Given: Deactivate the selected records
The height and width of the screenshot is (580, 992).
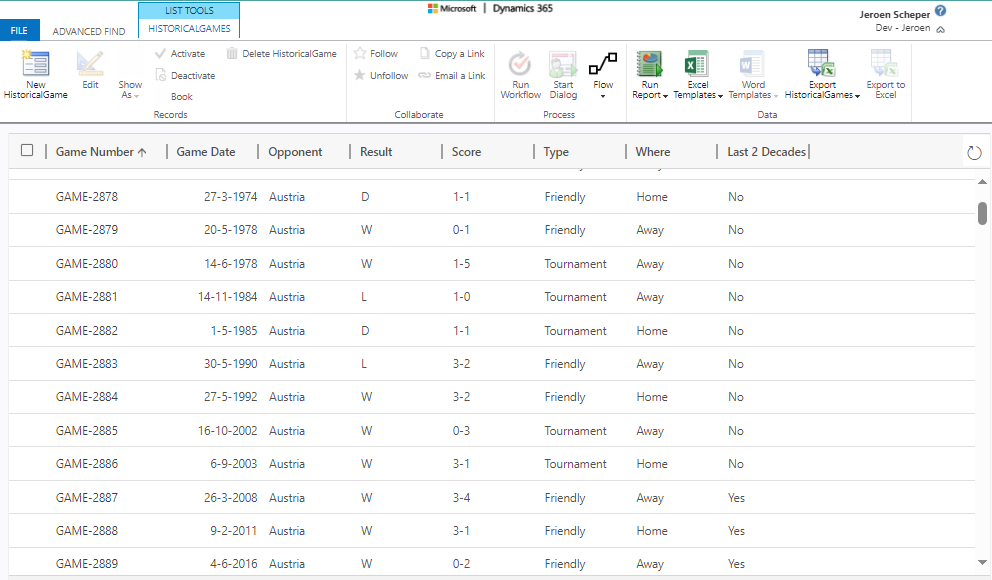Looking at the screenshot, I should click(x=185, y=75).
